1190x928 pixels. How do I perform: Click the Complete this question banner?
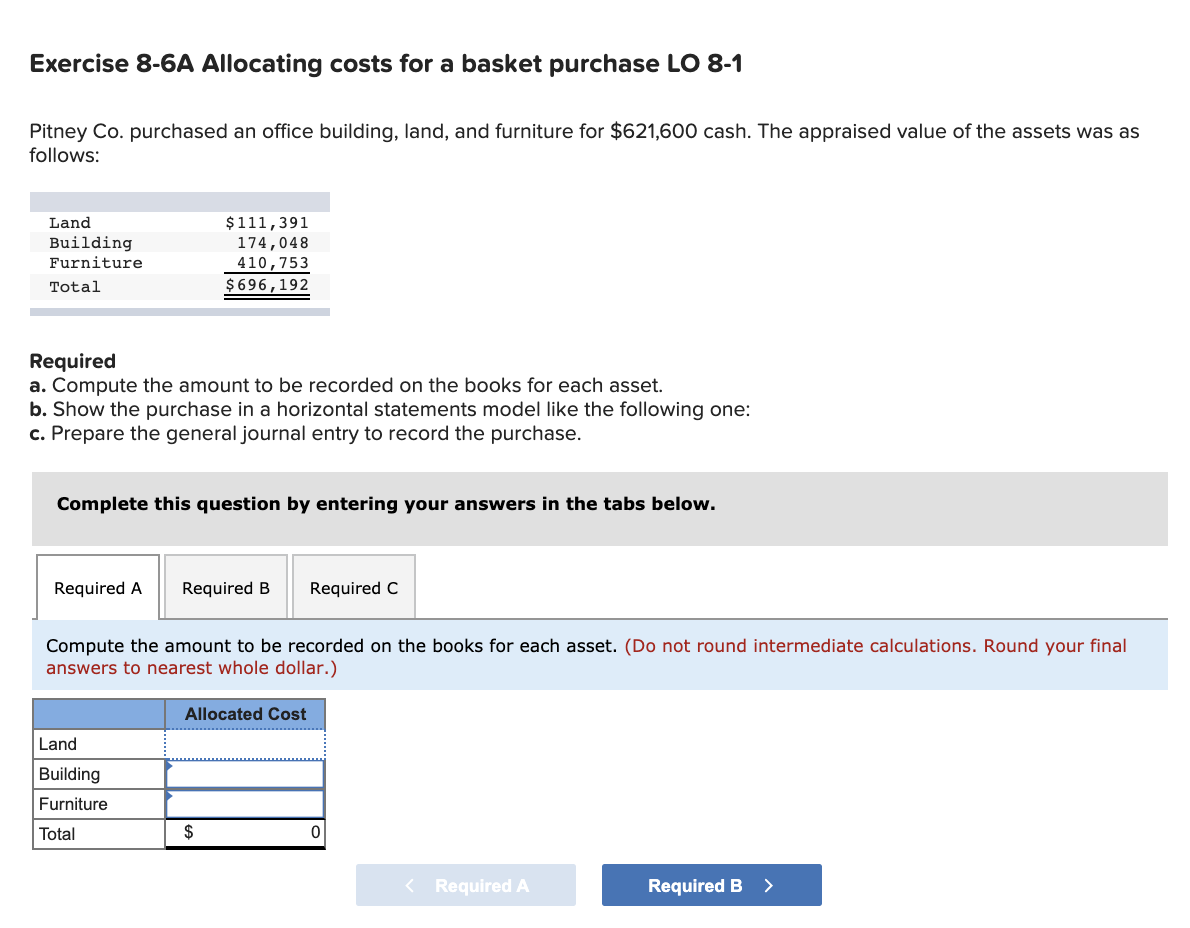coord(385,503)
